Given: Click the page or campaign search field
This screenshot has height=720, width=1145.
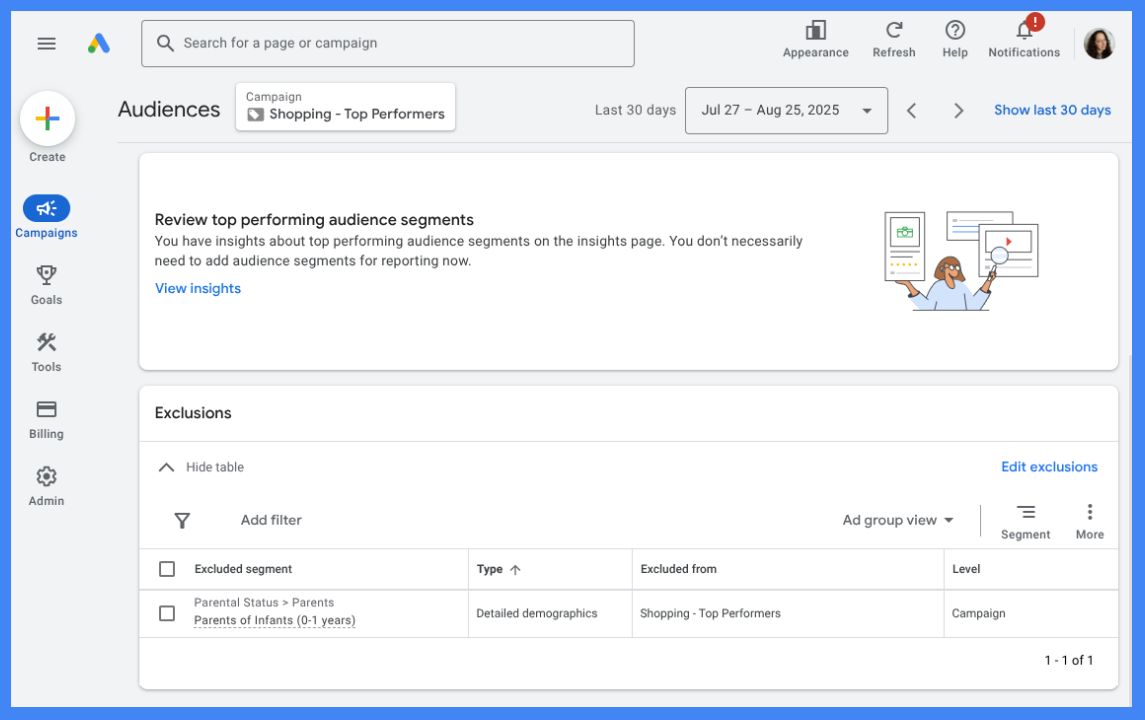Looking at the screenshot, I should [x=388, y=42].
